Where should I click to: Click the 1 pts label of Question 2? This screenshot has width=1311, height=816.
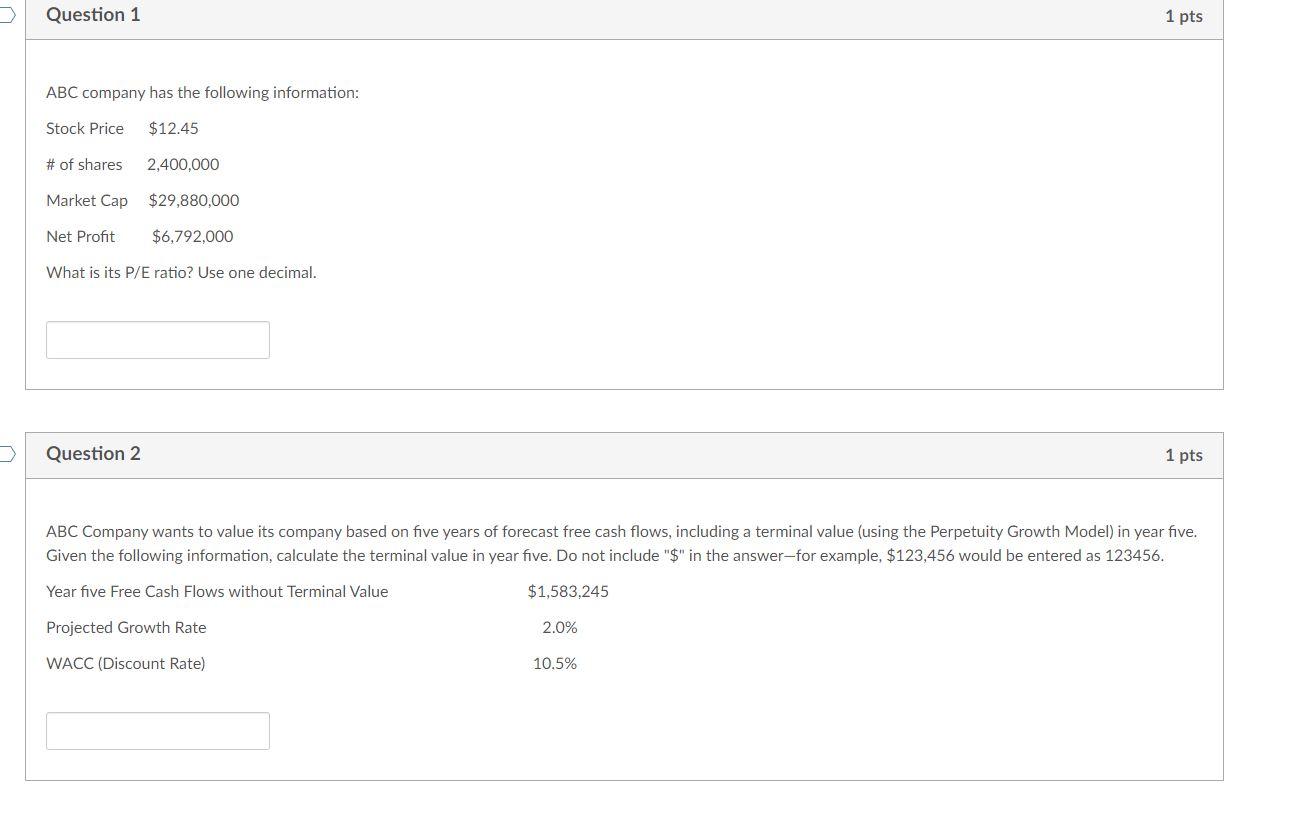[1183, 455]
